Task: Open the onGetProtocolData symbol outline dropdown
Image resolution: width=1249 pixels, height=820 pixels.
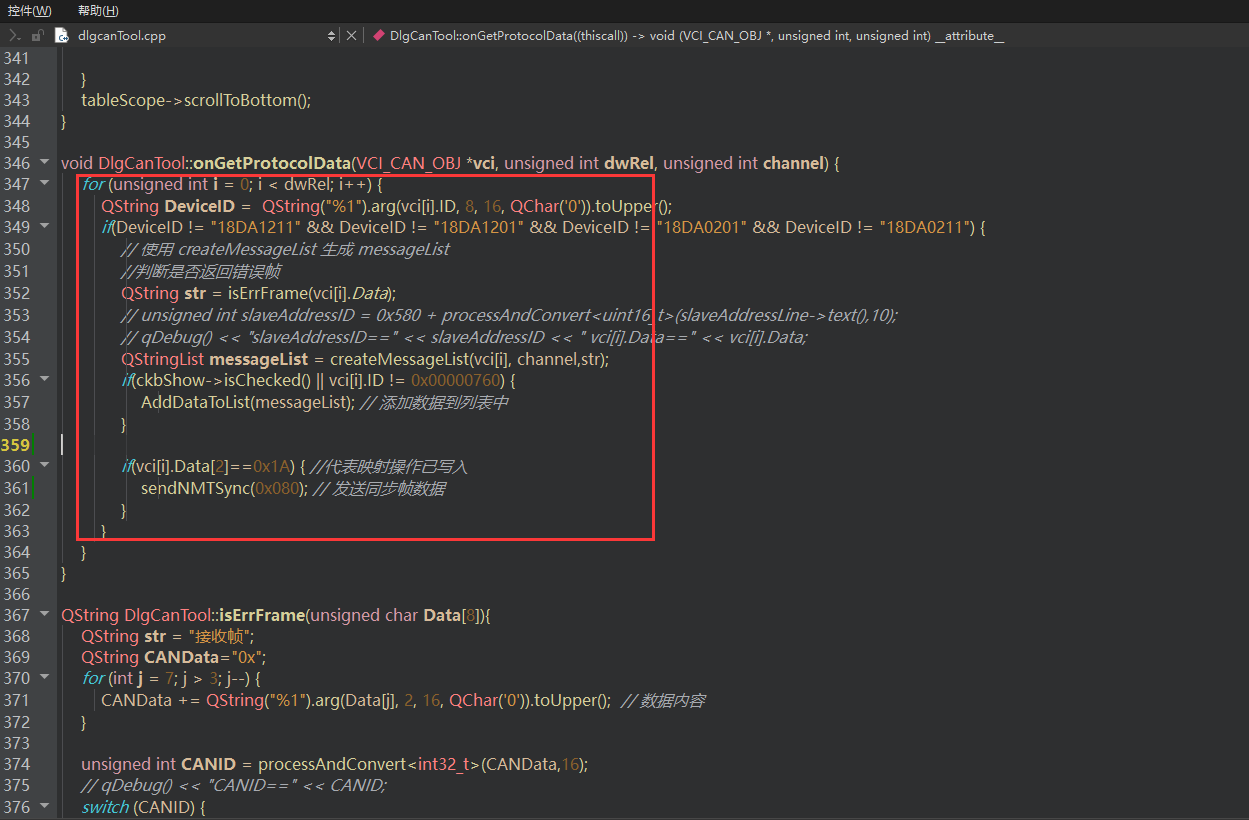Action: [x=697, y=35]
